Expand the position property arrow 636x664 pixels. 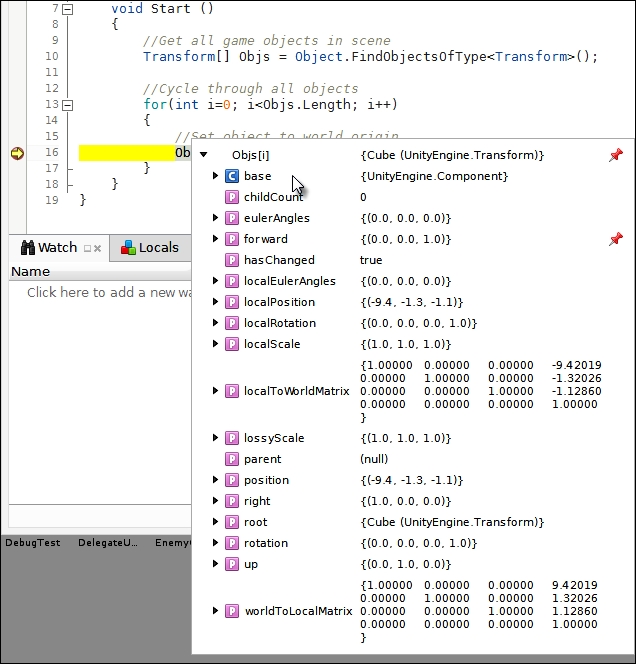click(x=215, y=479)
